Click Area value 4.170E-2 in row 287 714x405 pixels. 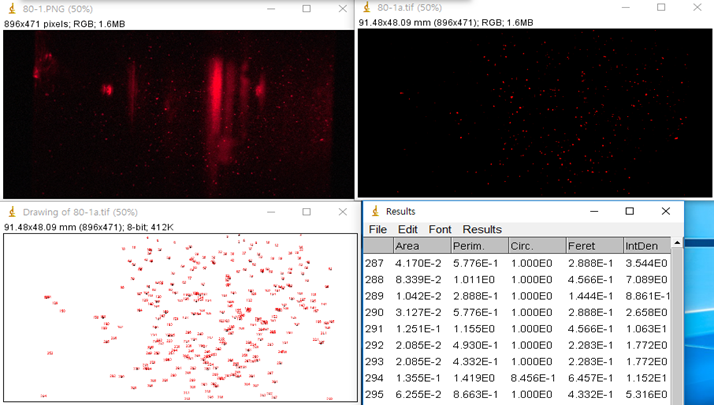(418, 263)
